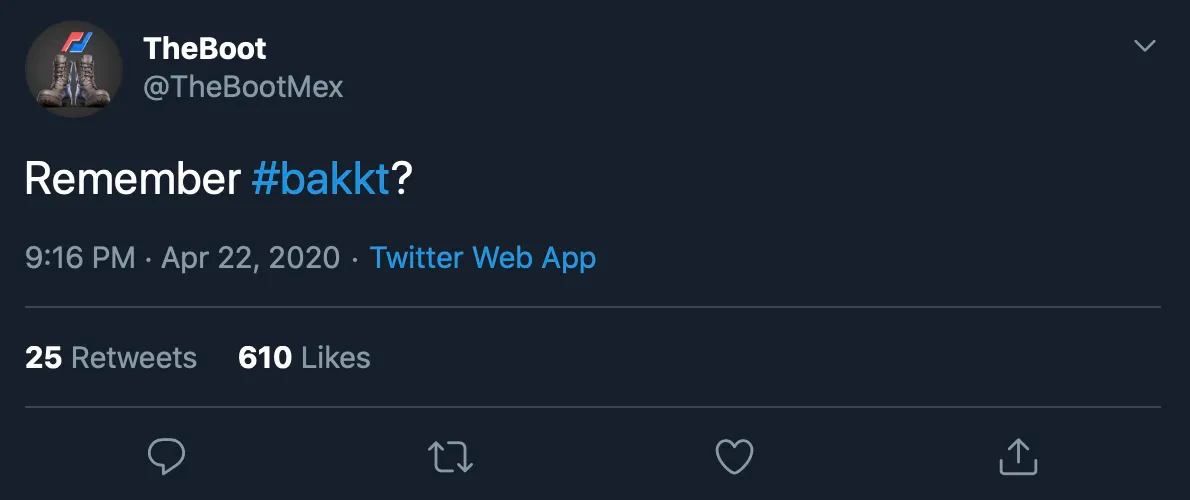This screenshot has width=1190, height=500.
Task: Click the number 610 like count
Action: 264,357
